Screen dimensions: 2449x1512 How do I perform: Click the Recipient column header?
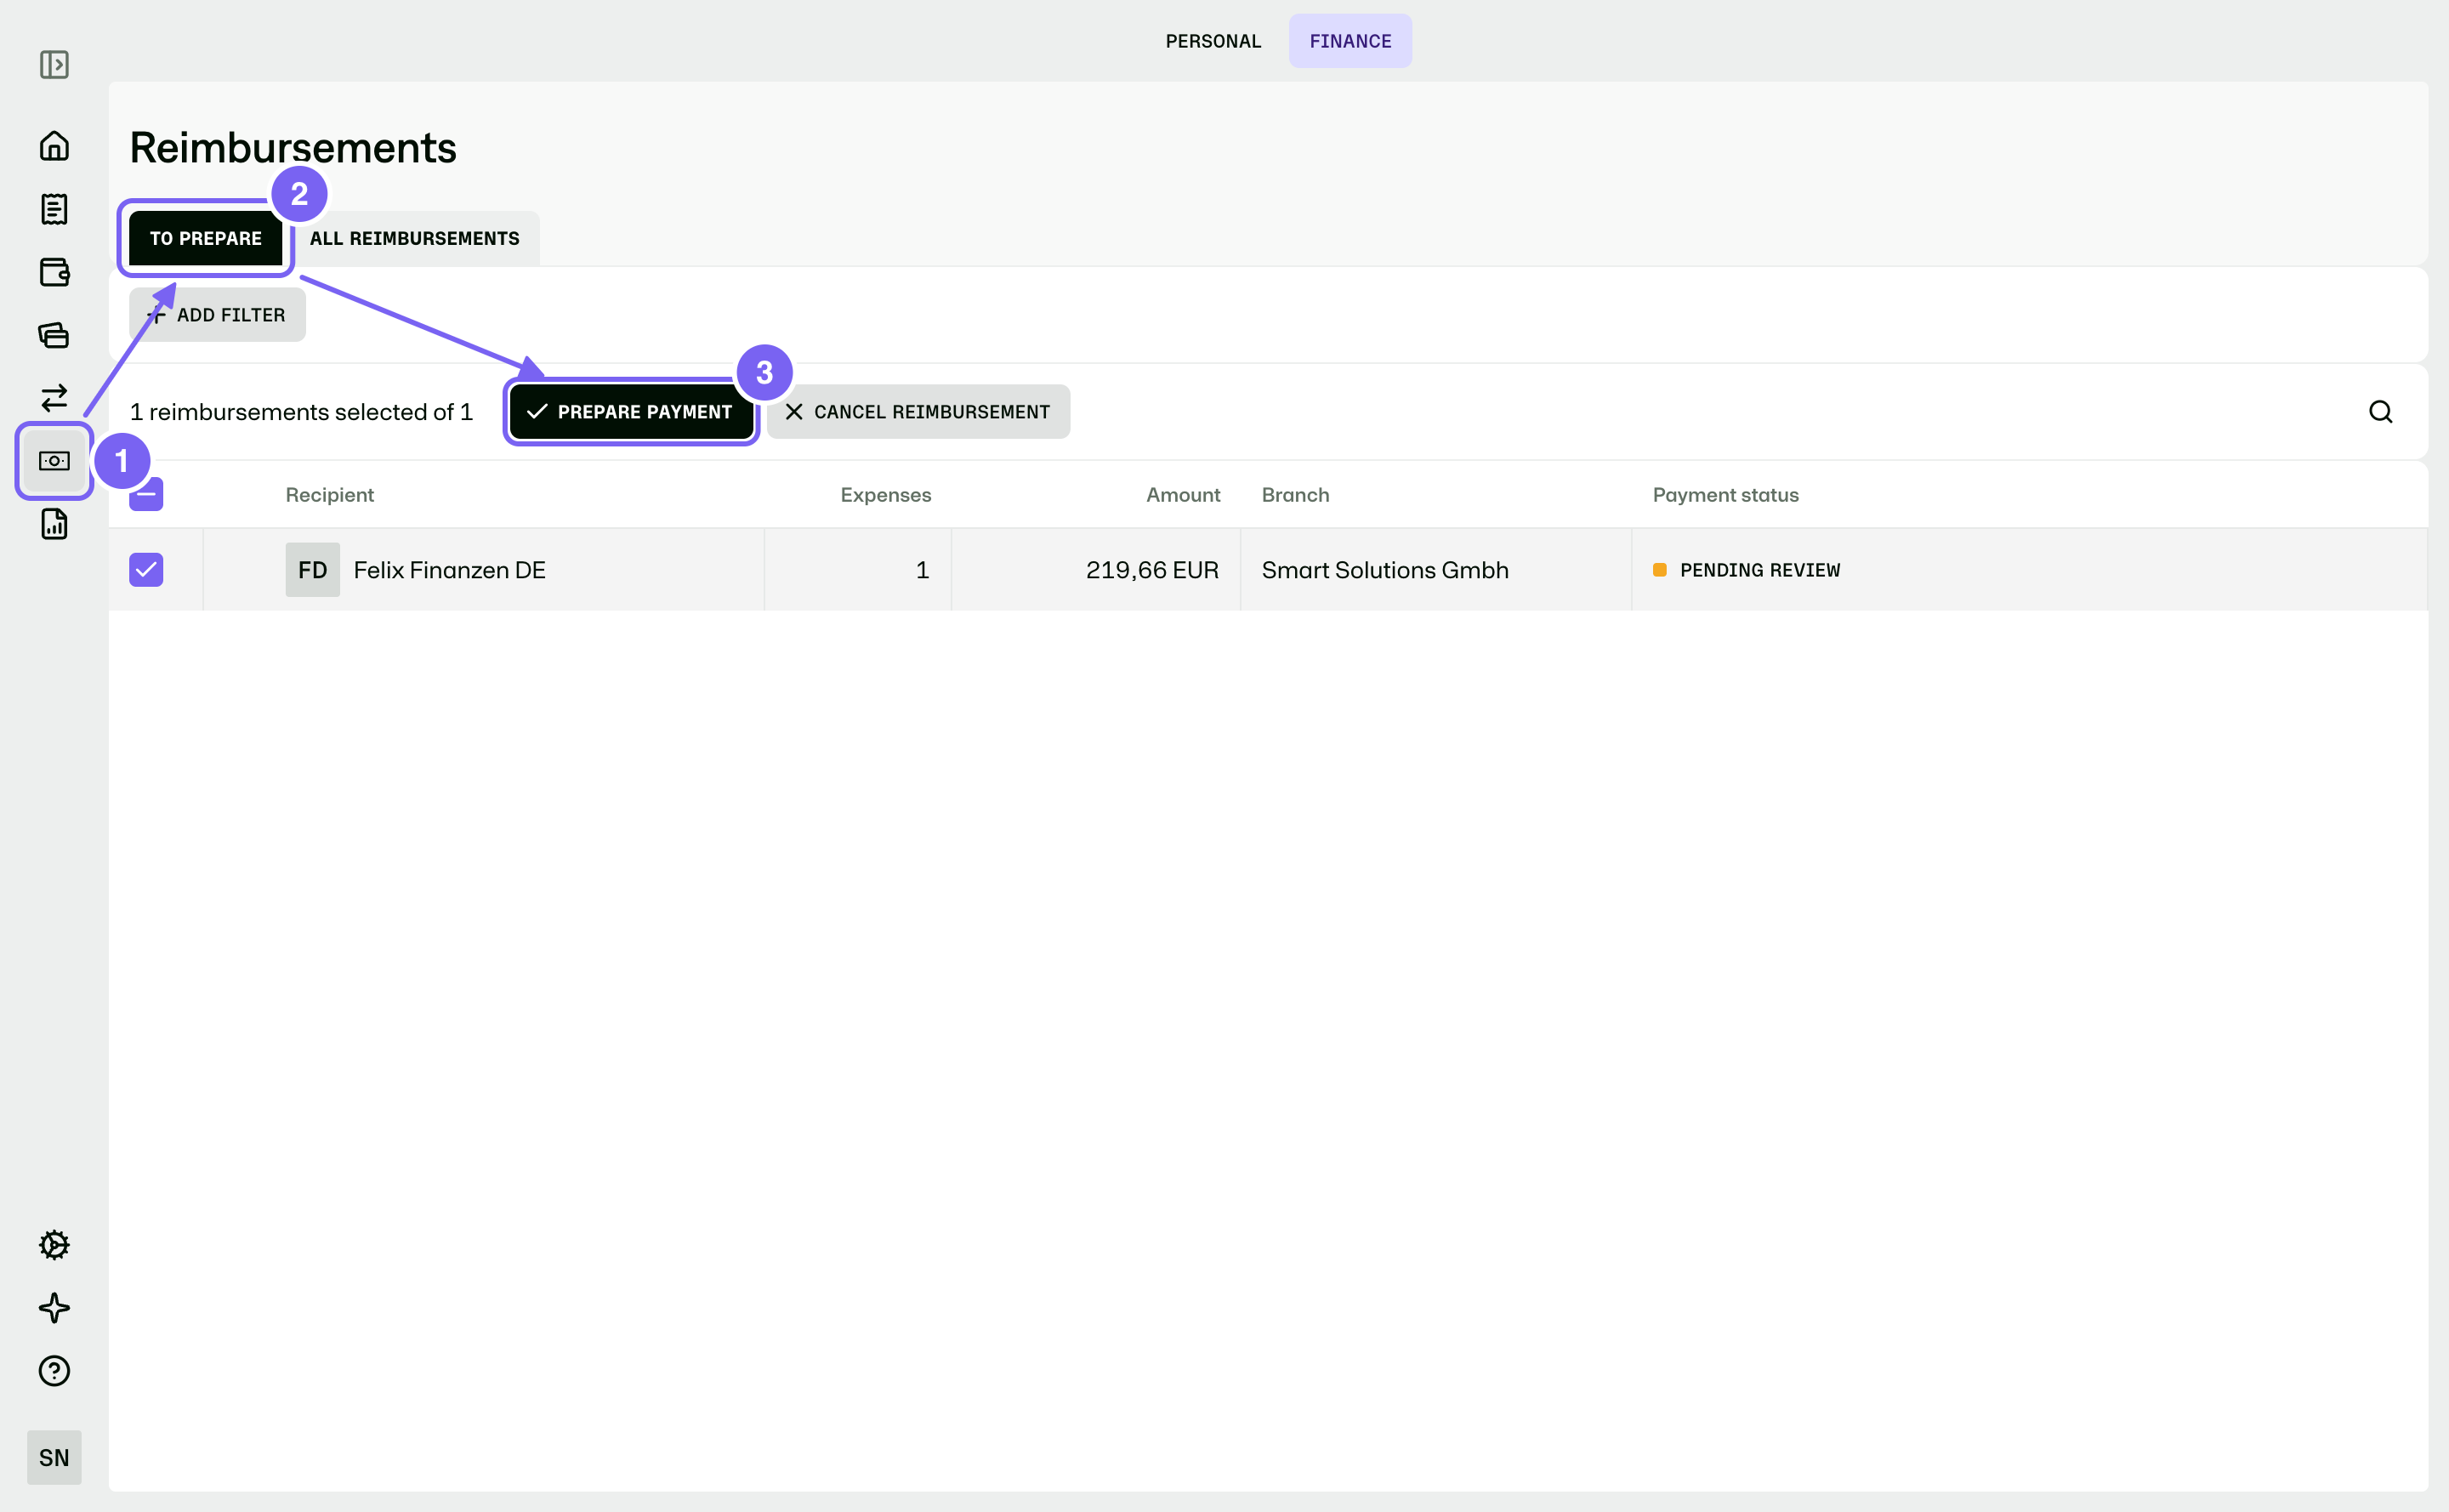[330, 495]
